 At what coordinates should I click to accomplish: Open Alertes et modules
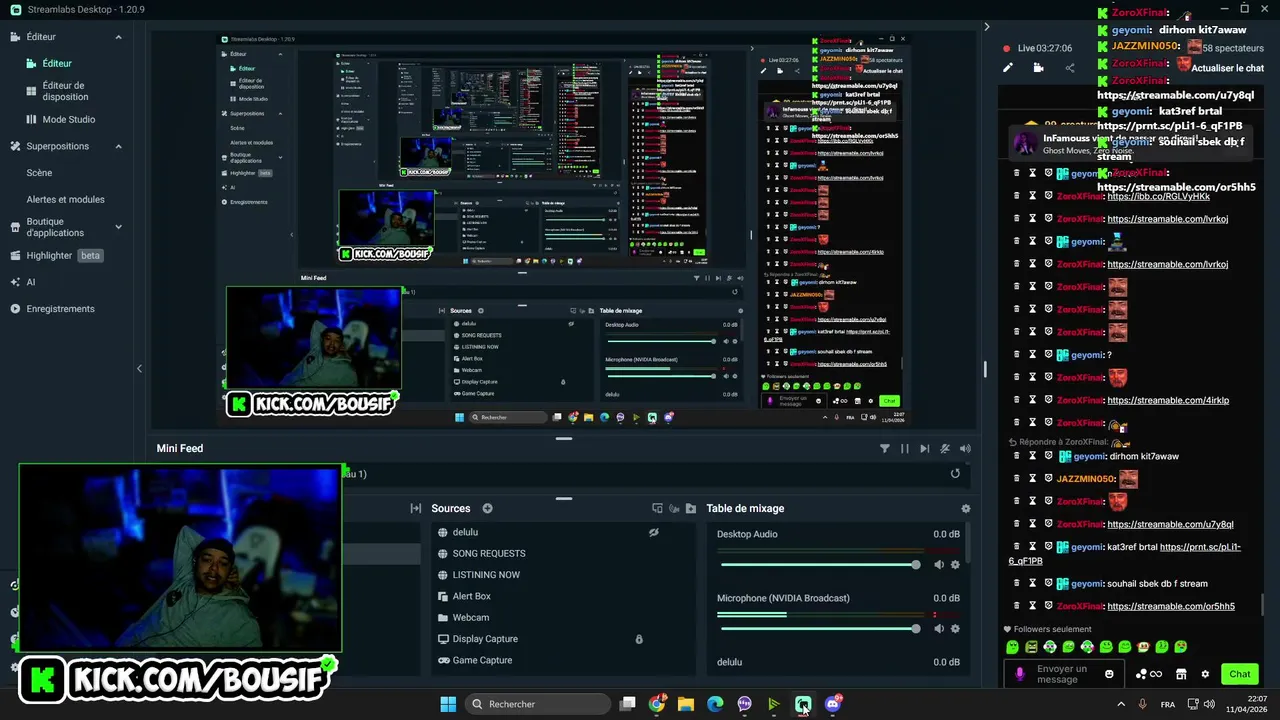point(65,199)
